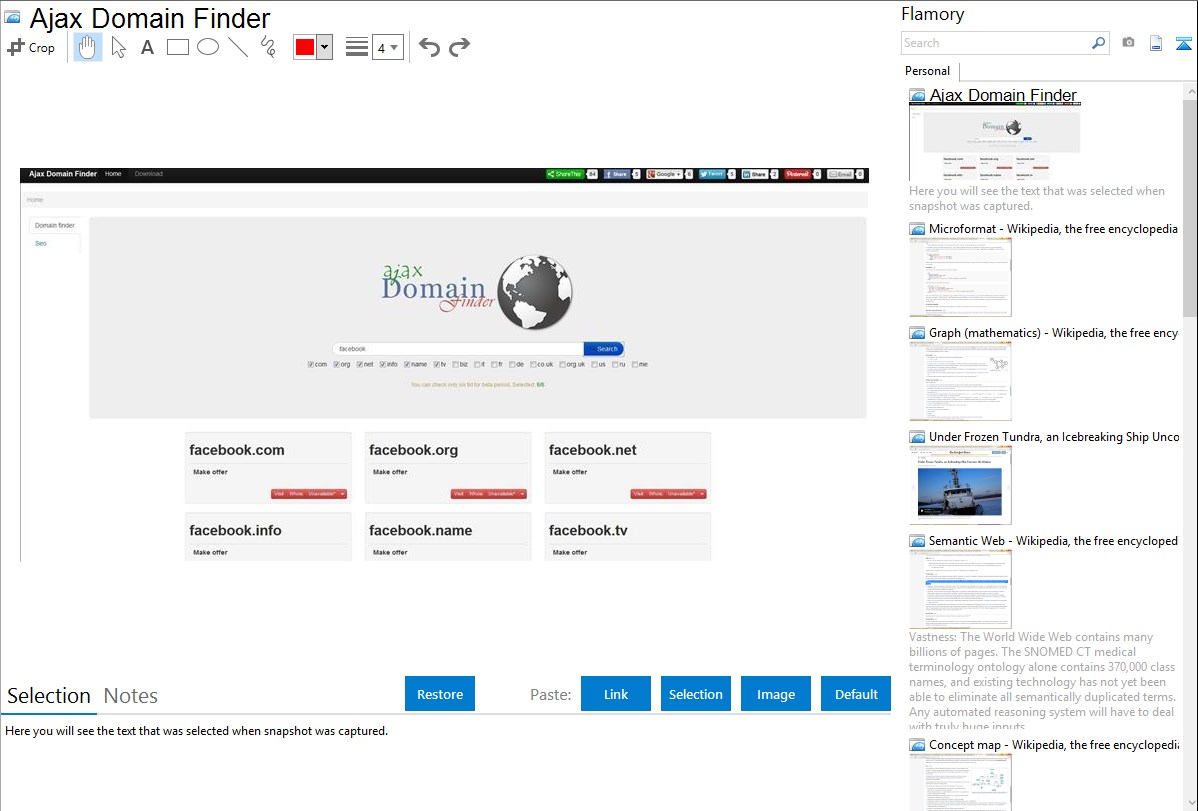Click the Restore button
The image size is (1198, 811).
click(440, 694)
